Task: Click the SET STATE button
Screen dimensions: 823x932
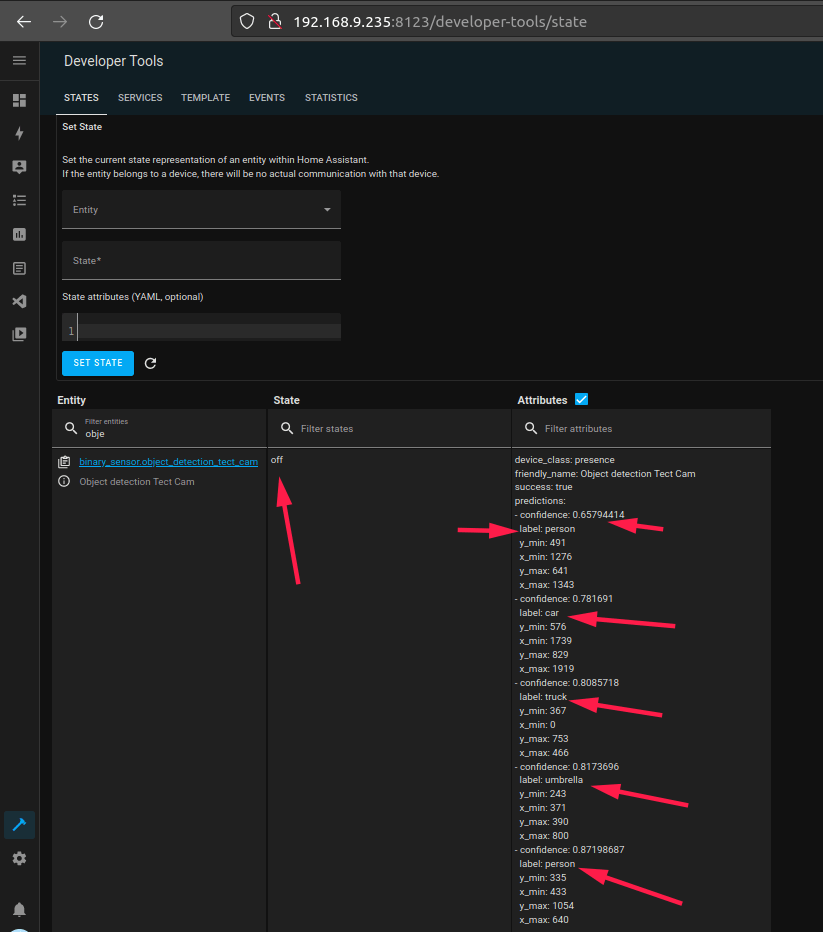Action: point(98,363)
